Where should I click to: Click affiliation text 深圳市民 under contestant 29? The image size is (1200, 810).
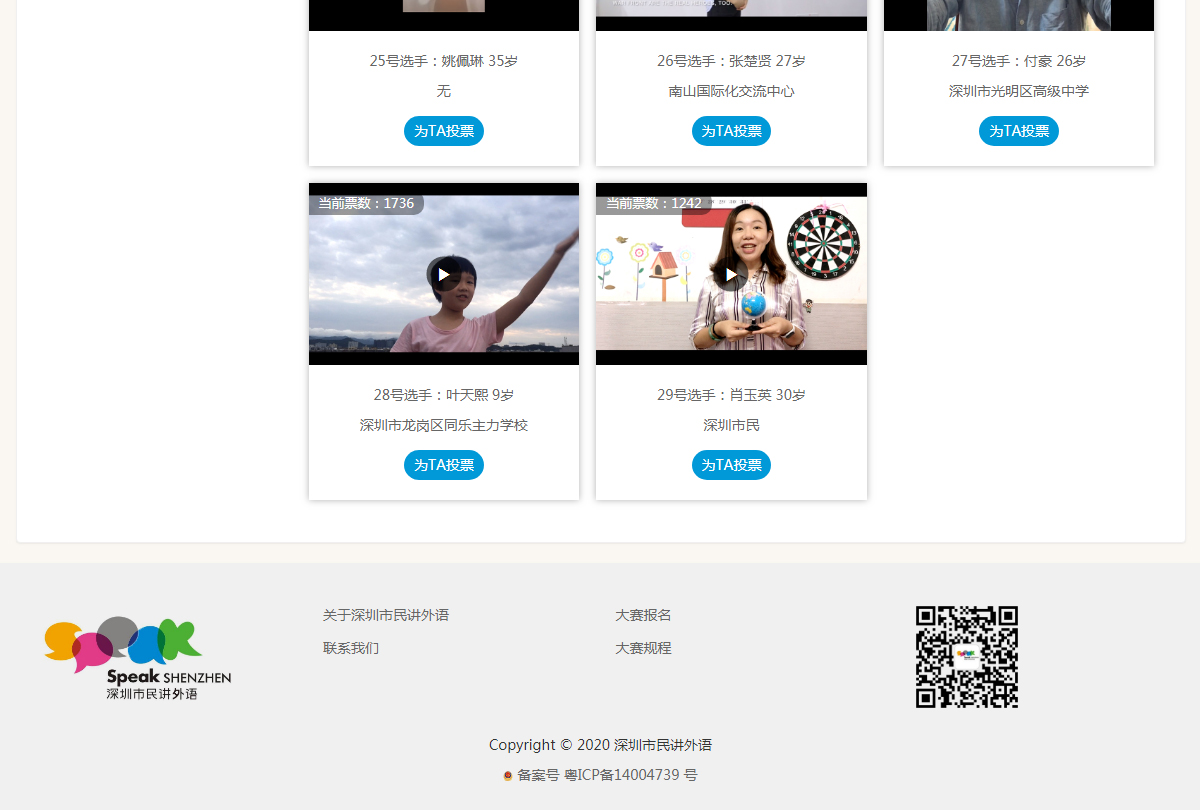pyautogui.click(x=731, y=425)
